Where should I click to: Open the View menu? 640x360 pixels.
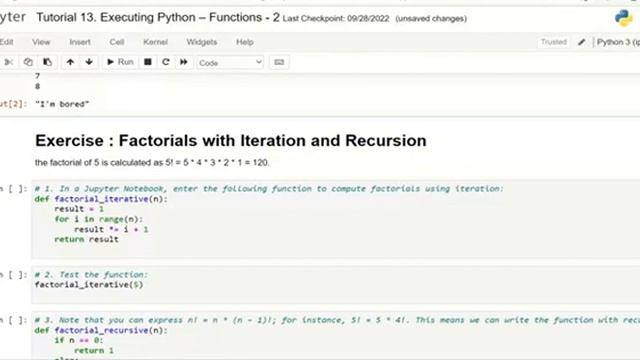click(x=41, y=42)
